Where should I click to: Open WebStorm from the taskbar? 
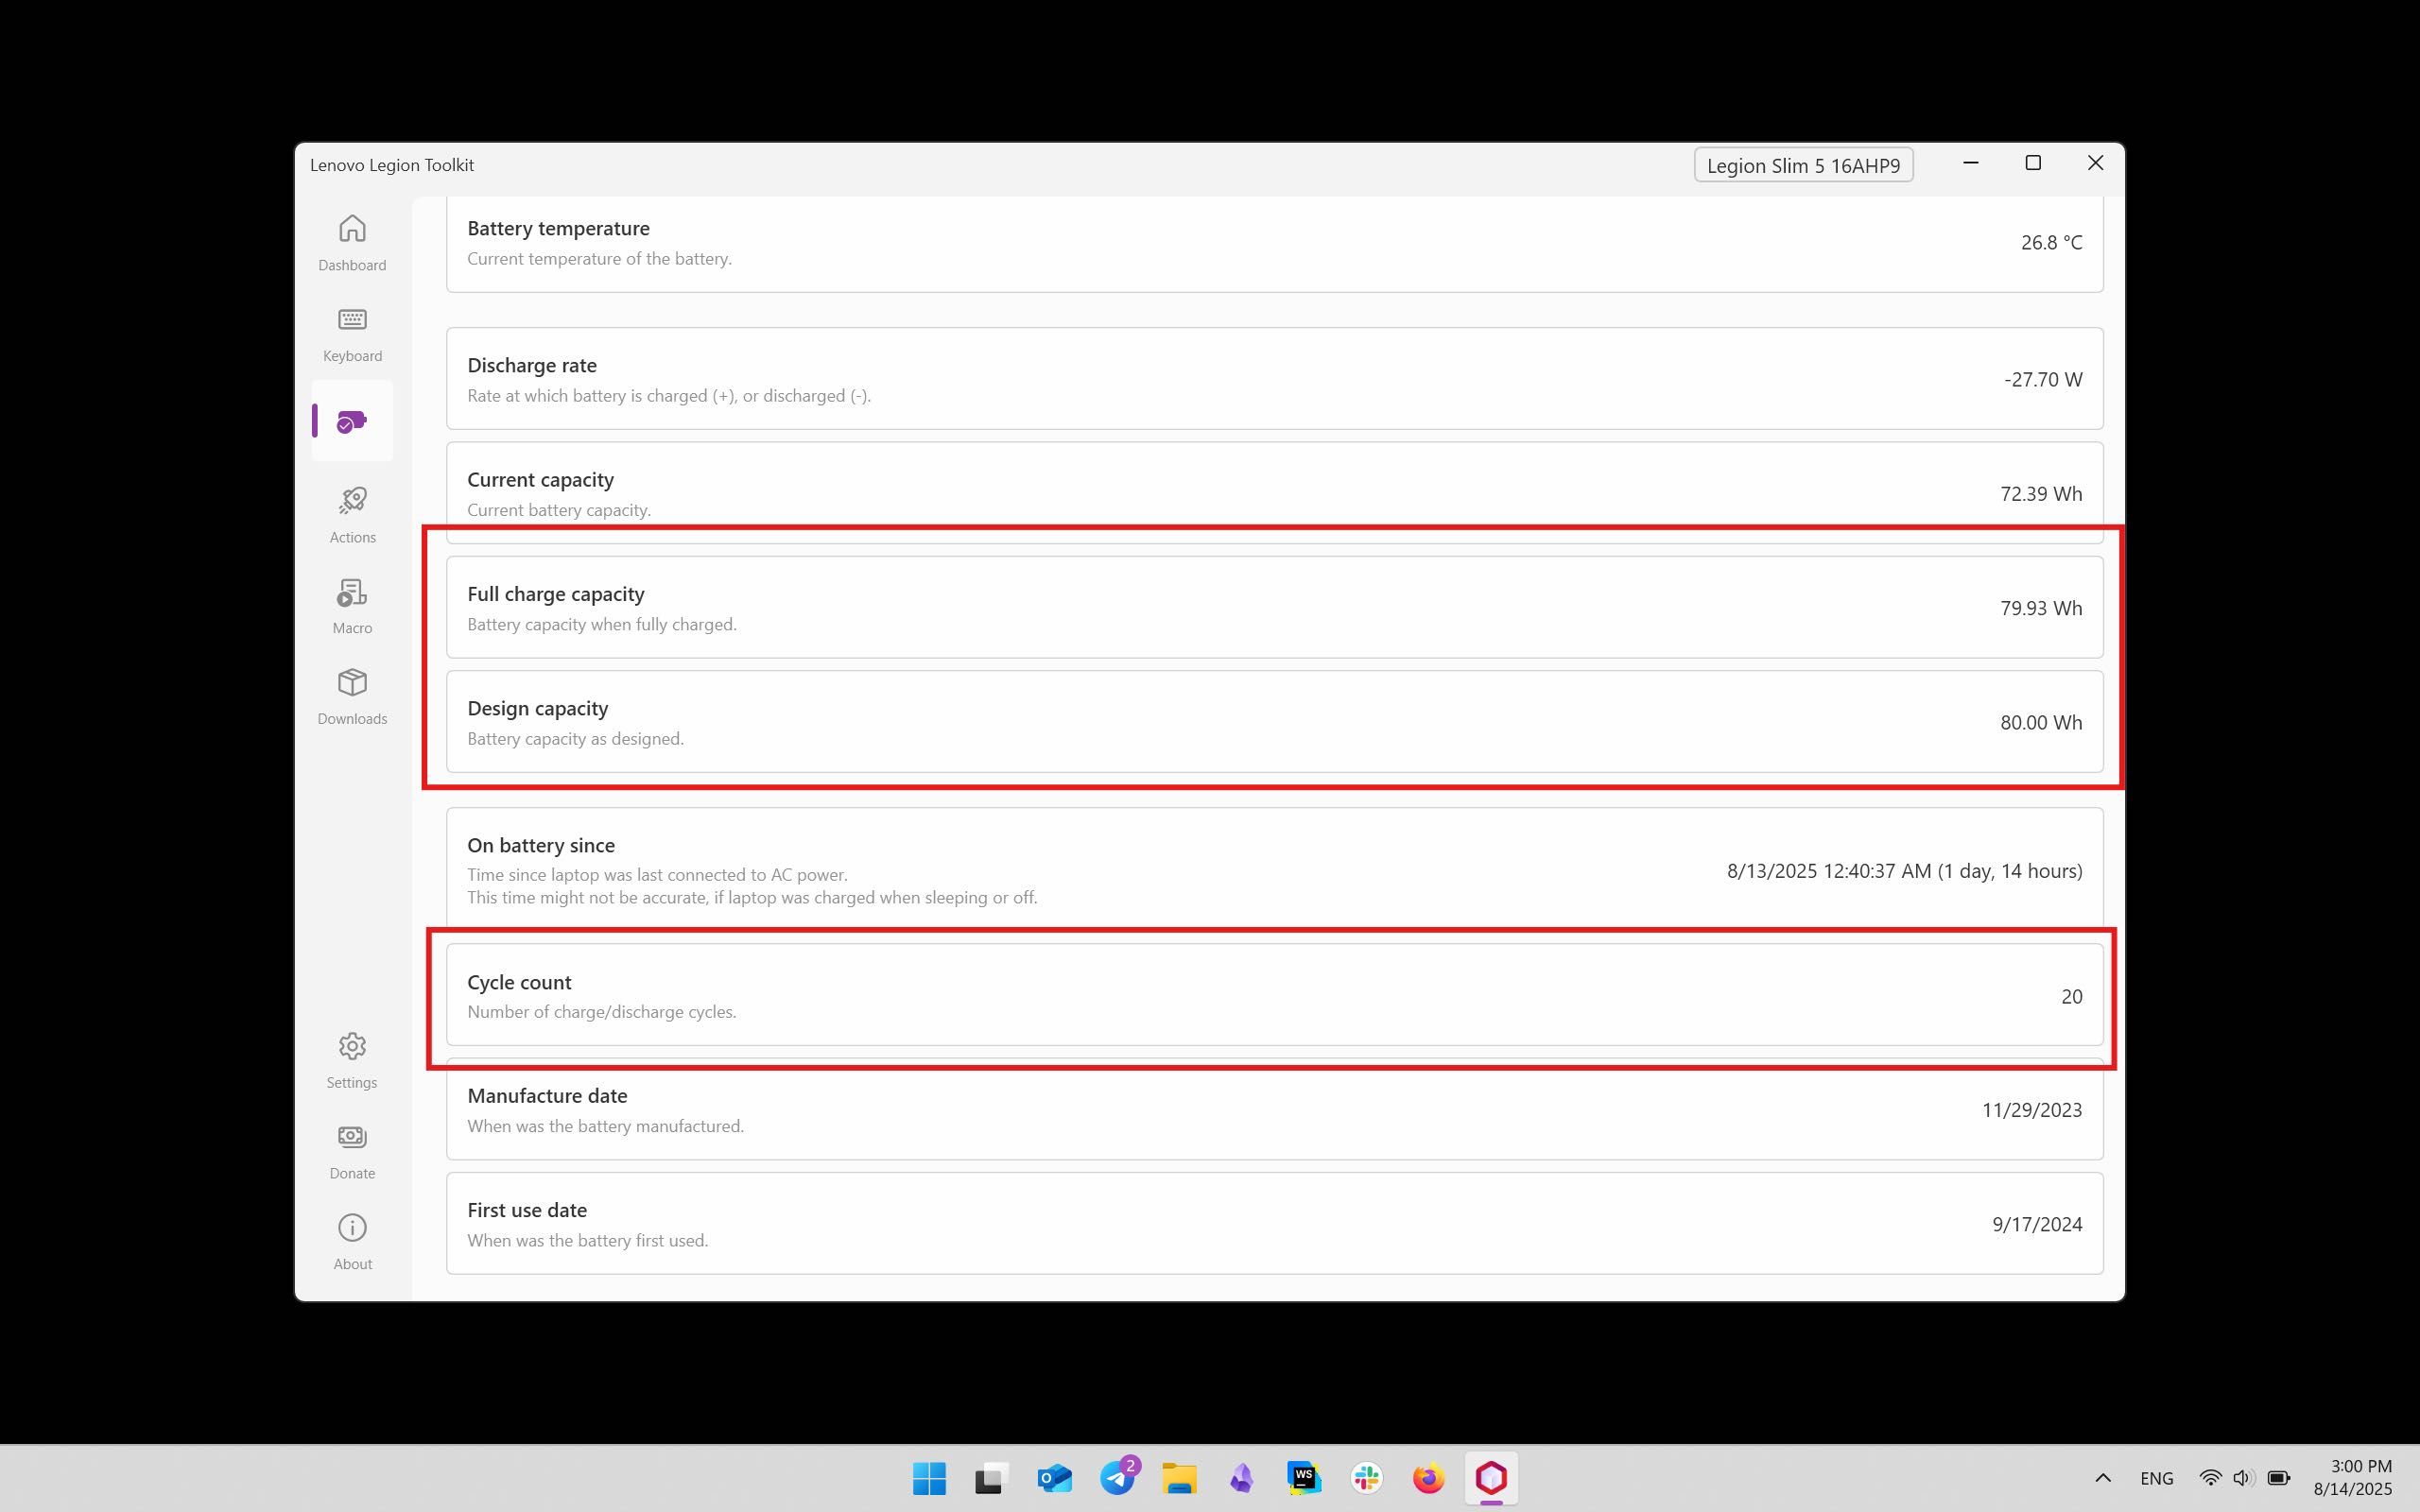pos(1304,1478)
